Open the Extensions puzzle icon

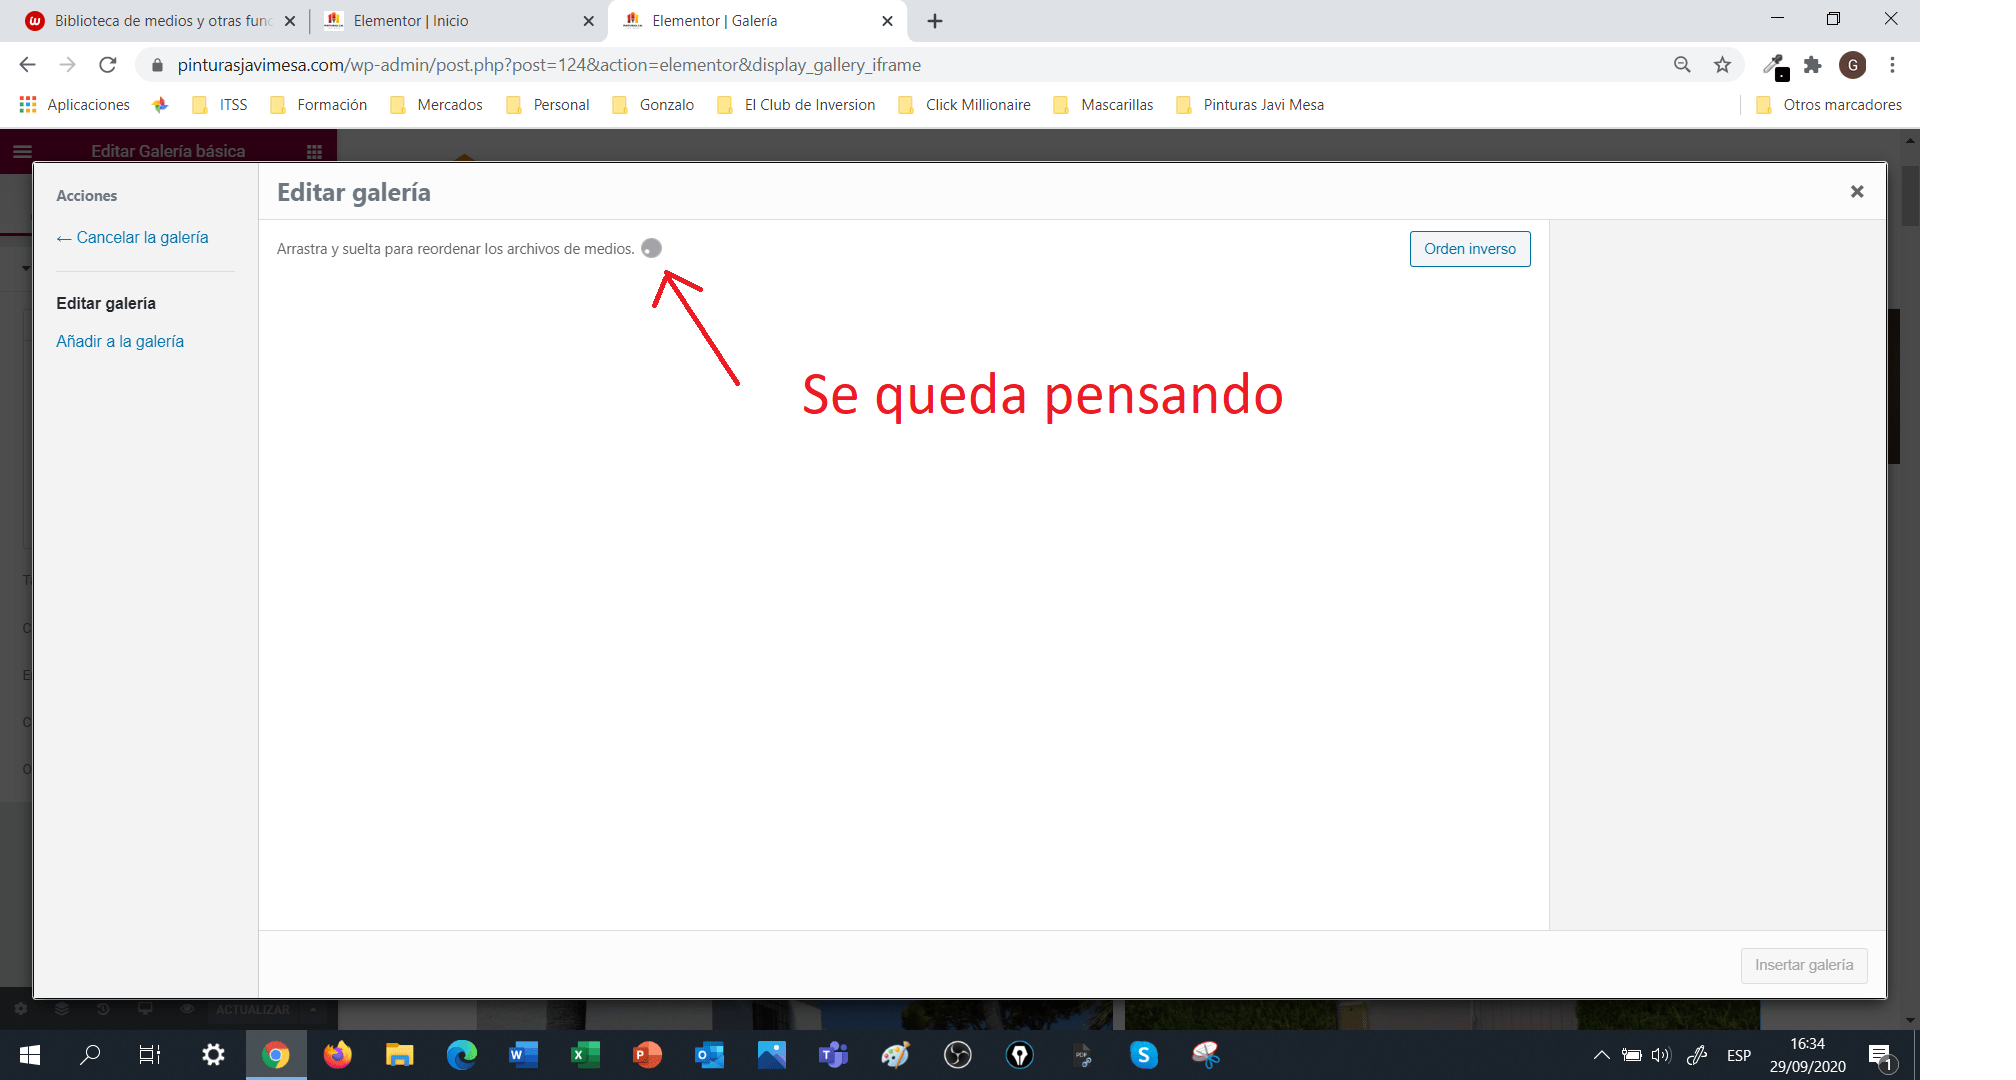pyautogui.click(x=1812, y=65)
